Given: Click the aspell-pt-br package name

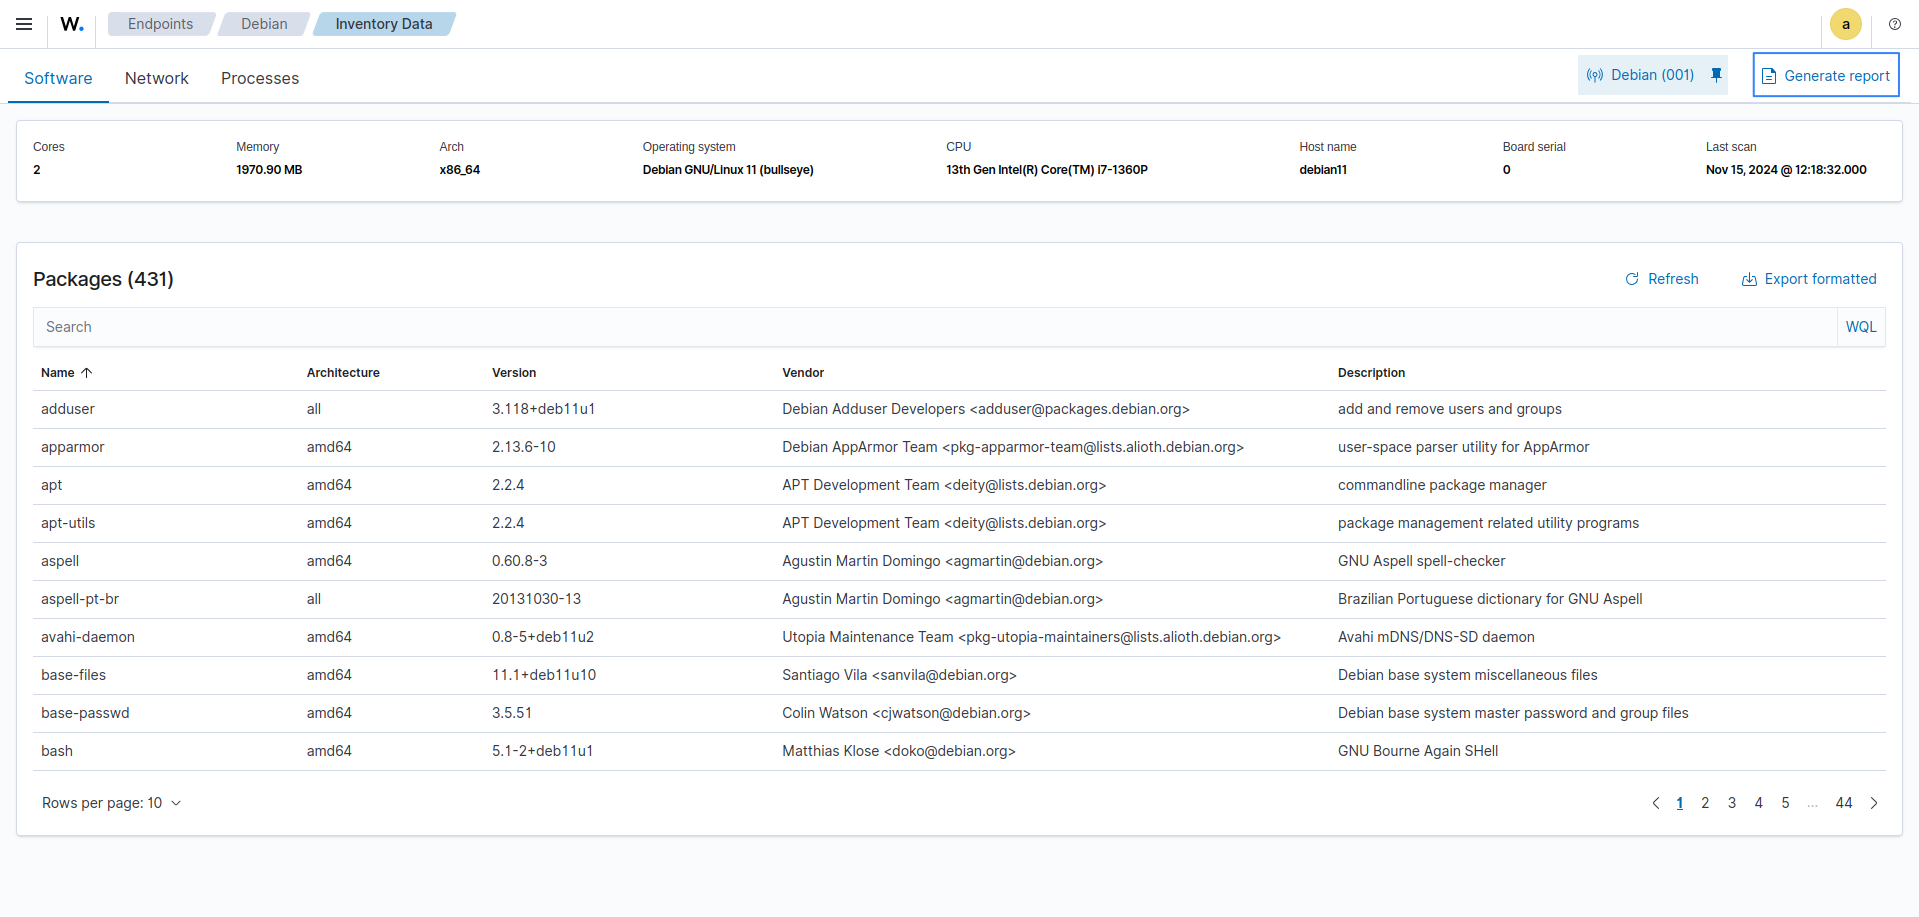Looking at the screenshot, I should [x=80, y=599].
